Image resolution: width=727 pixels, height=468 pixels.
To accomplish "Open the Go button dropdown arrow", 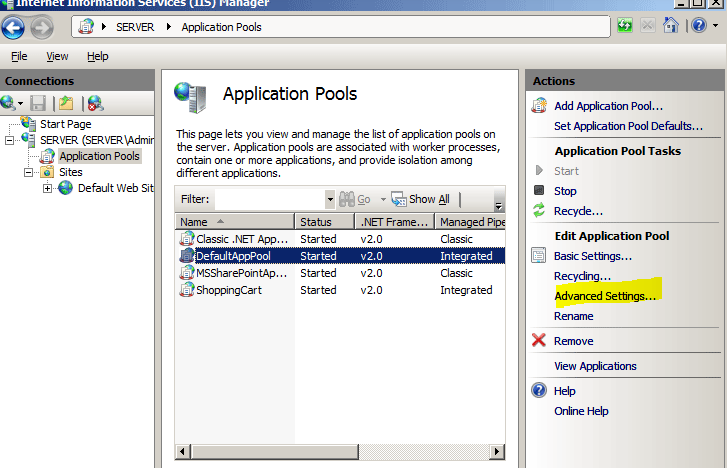I will click(x=383, y=199).
